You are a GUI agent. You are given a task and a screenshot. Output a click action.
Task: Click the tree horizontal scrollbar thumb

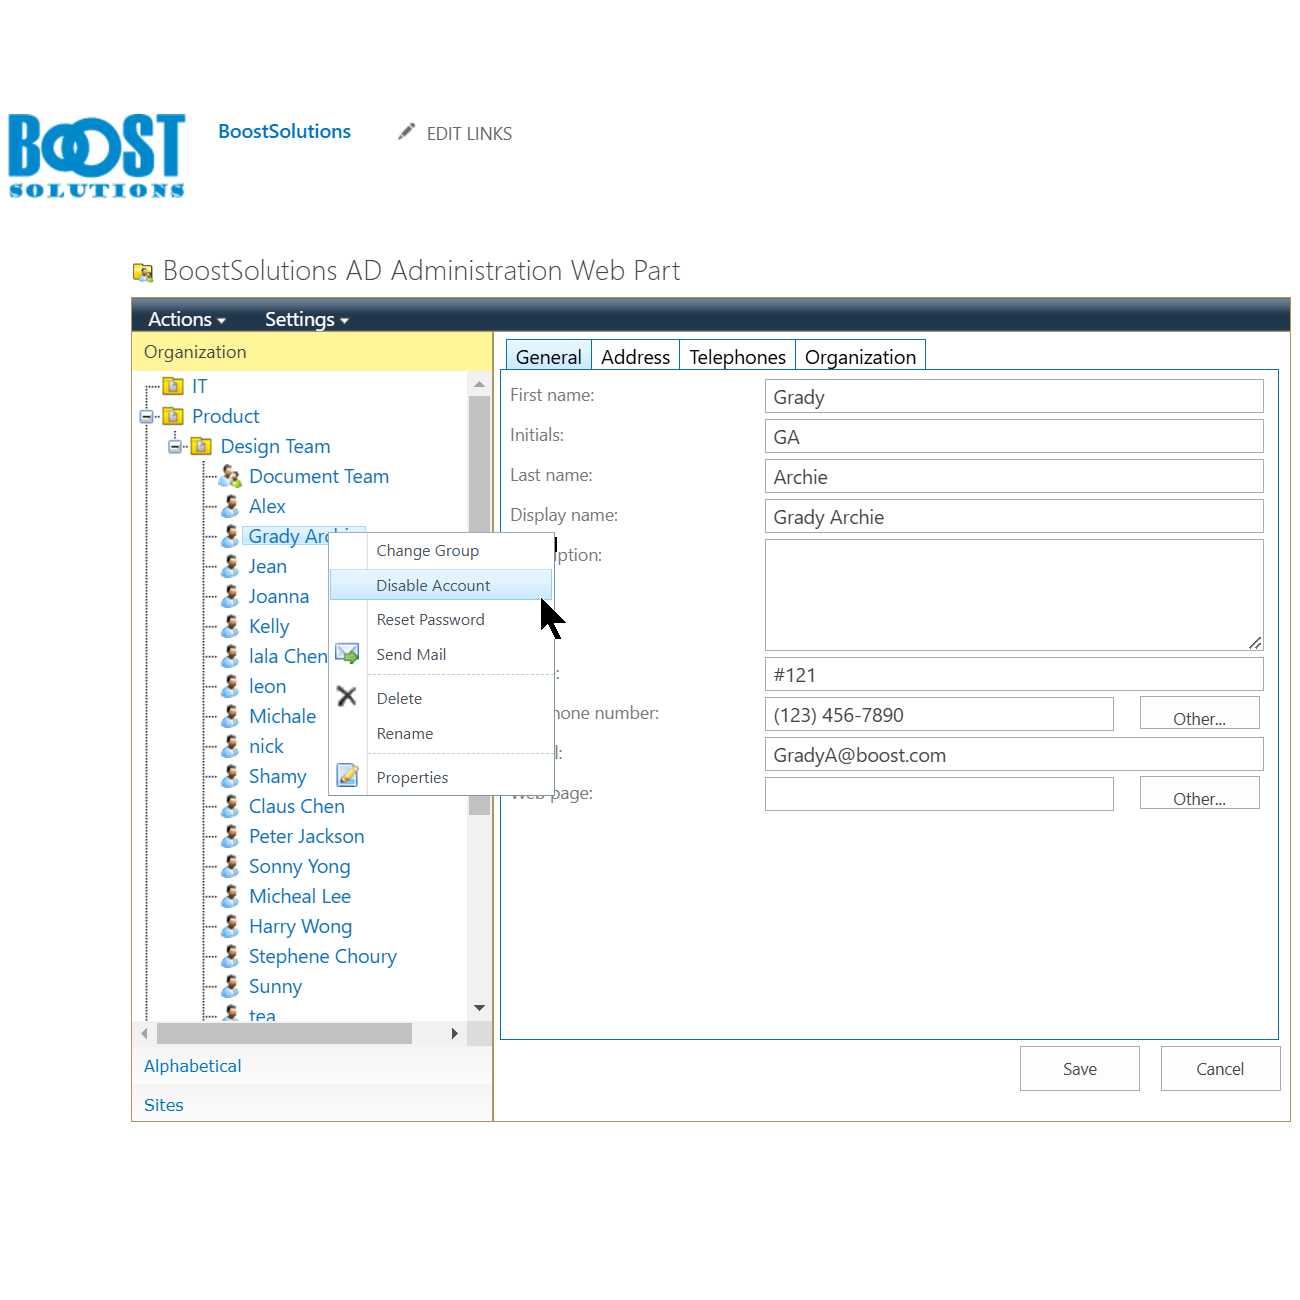point(284,1033)
